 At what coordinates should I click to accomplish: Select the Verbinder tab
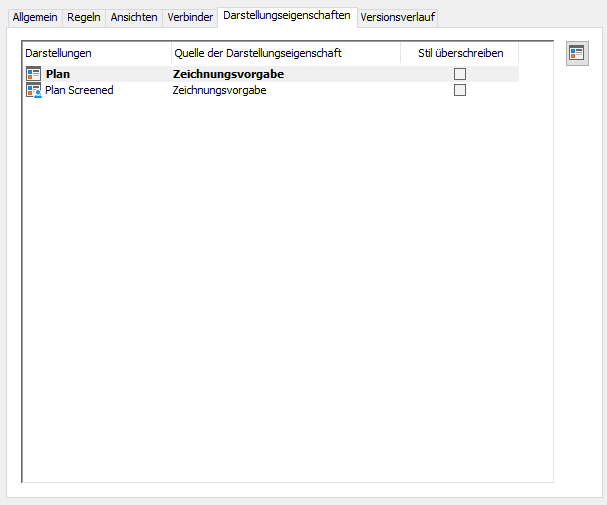[190, 17]
